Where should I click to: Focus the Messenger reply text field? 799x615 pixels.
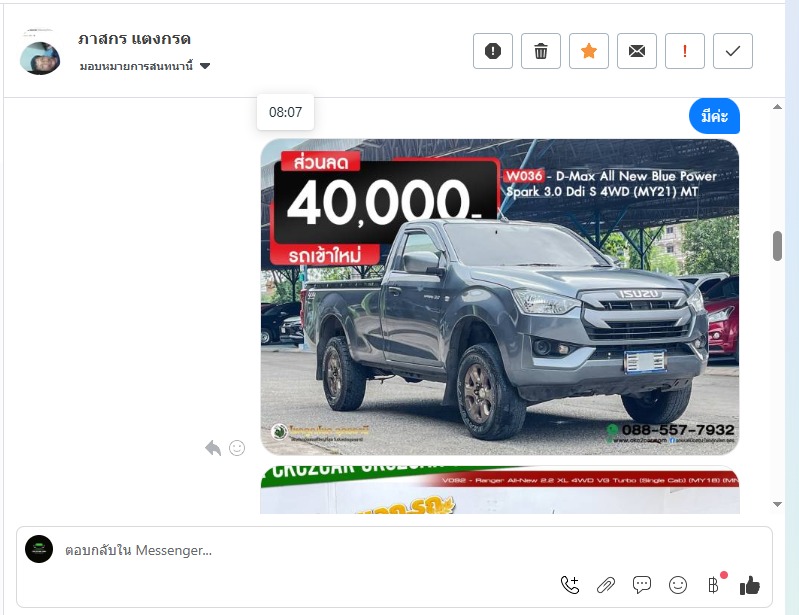306,550
